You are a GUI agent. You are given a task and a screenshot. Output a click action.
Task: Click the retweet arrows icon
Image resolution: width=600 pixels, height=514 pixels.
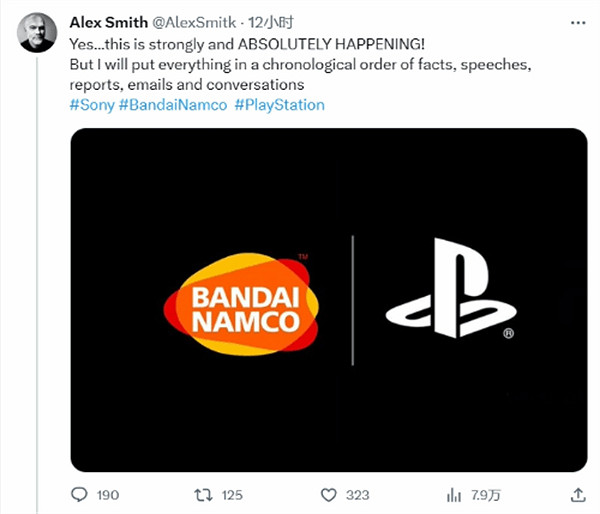point(203,494)
